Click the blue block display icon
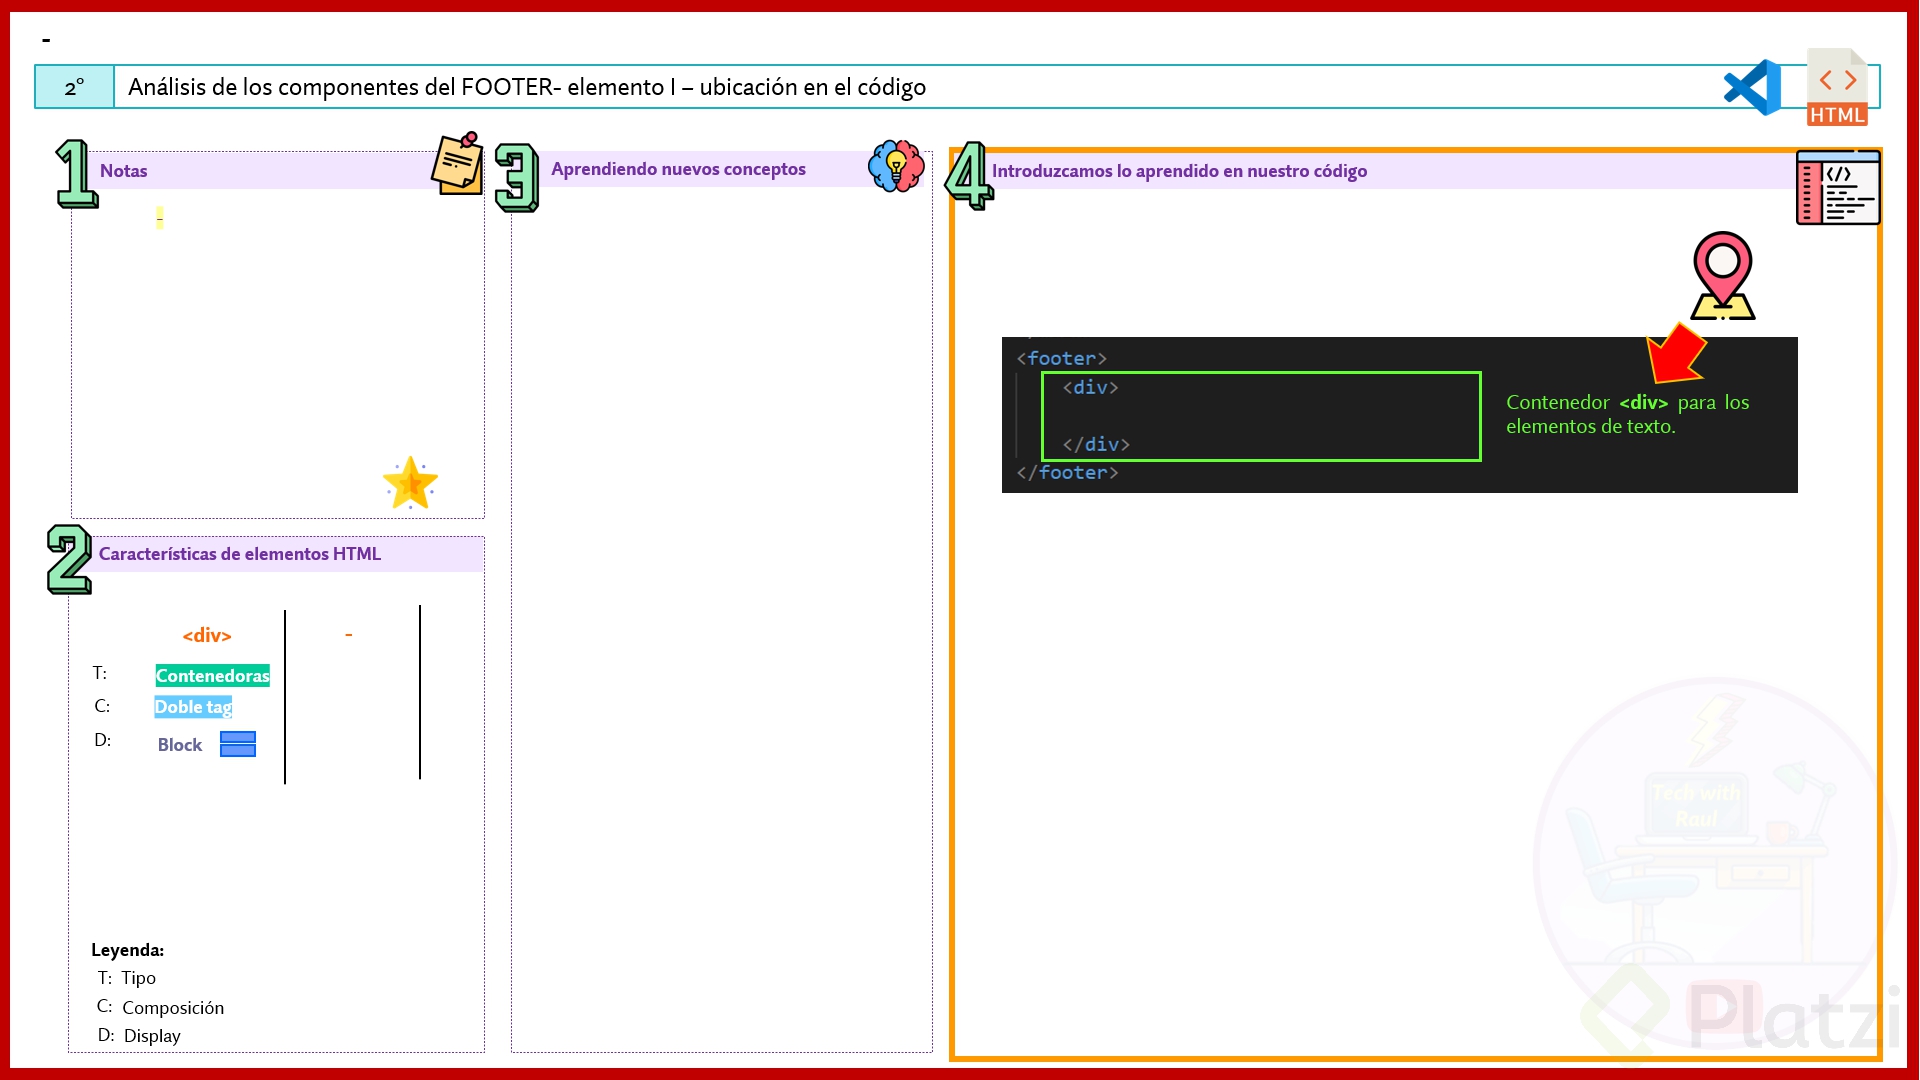Image resolution: width=1920 pixels, height=1080 pixels. click(x=238, y=744)
